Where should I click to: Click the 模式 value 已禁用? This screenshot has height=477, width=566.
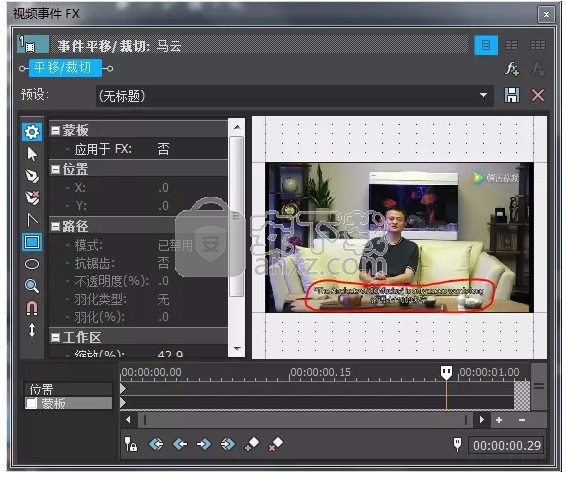point(176,246)
